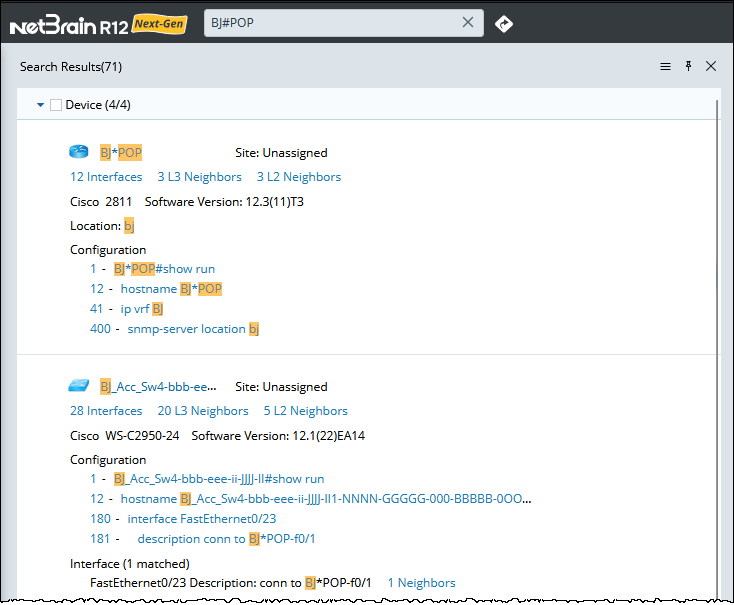Click Next-Gen badge
The image size is (734, 605).
(159, 24)
